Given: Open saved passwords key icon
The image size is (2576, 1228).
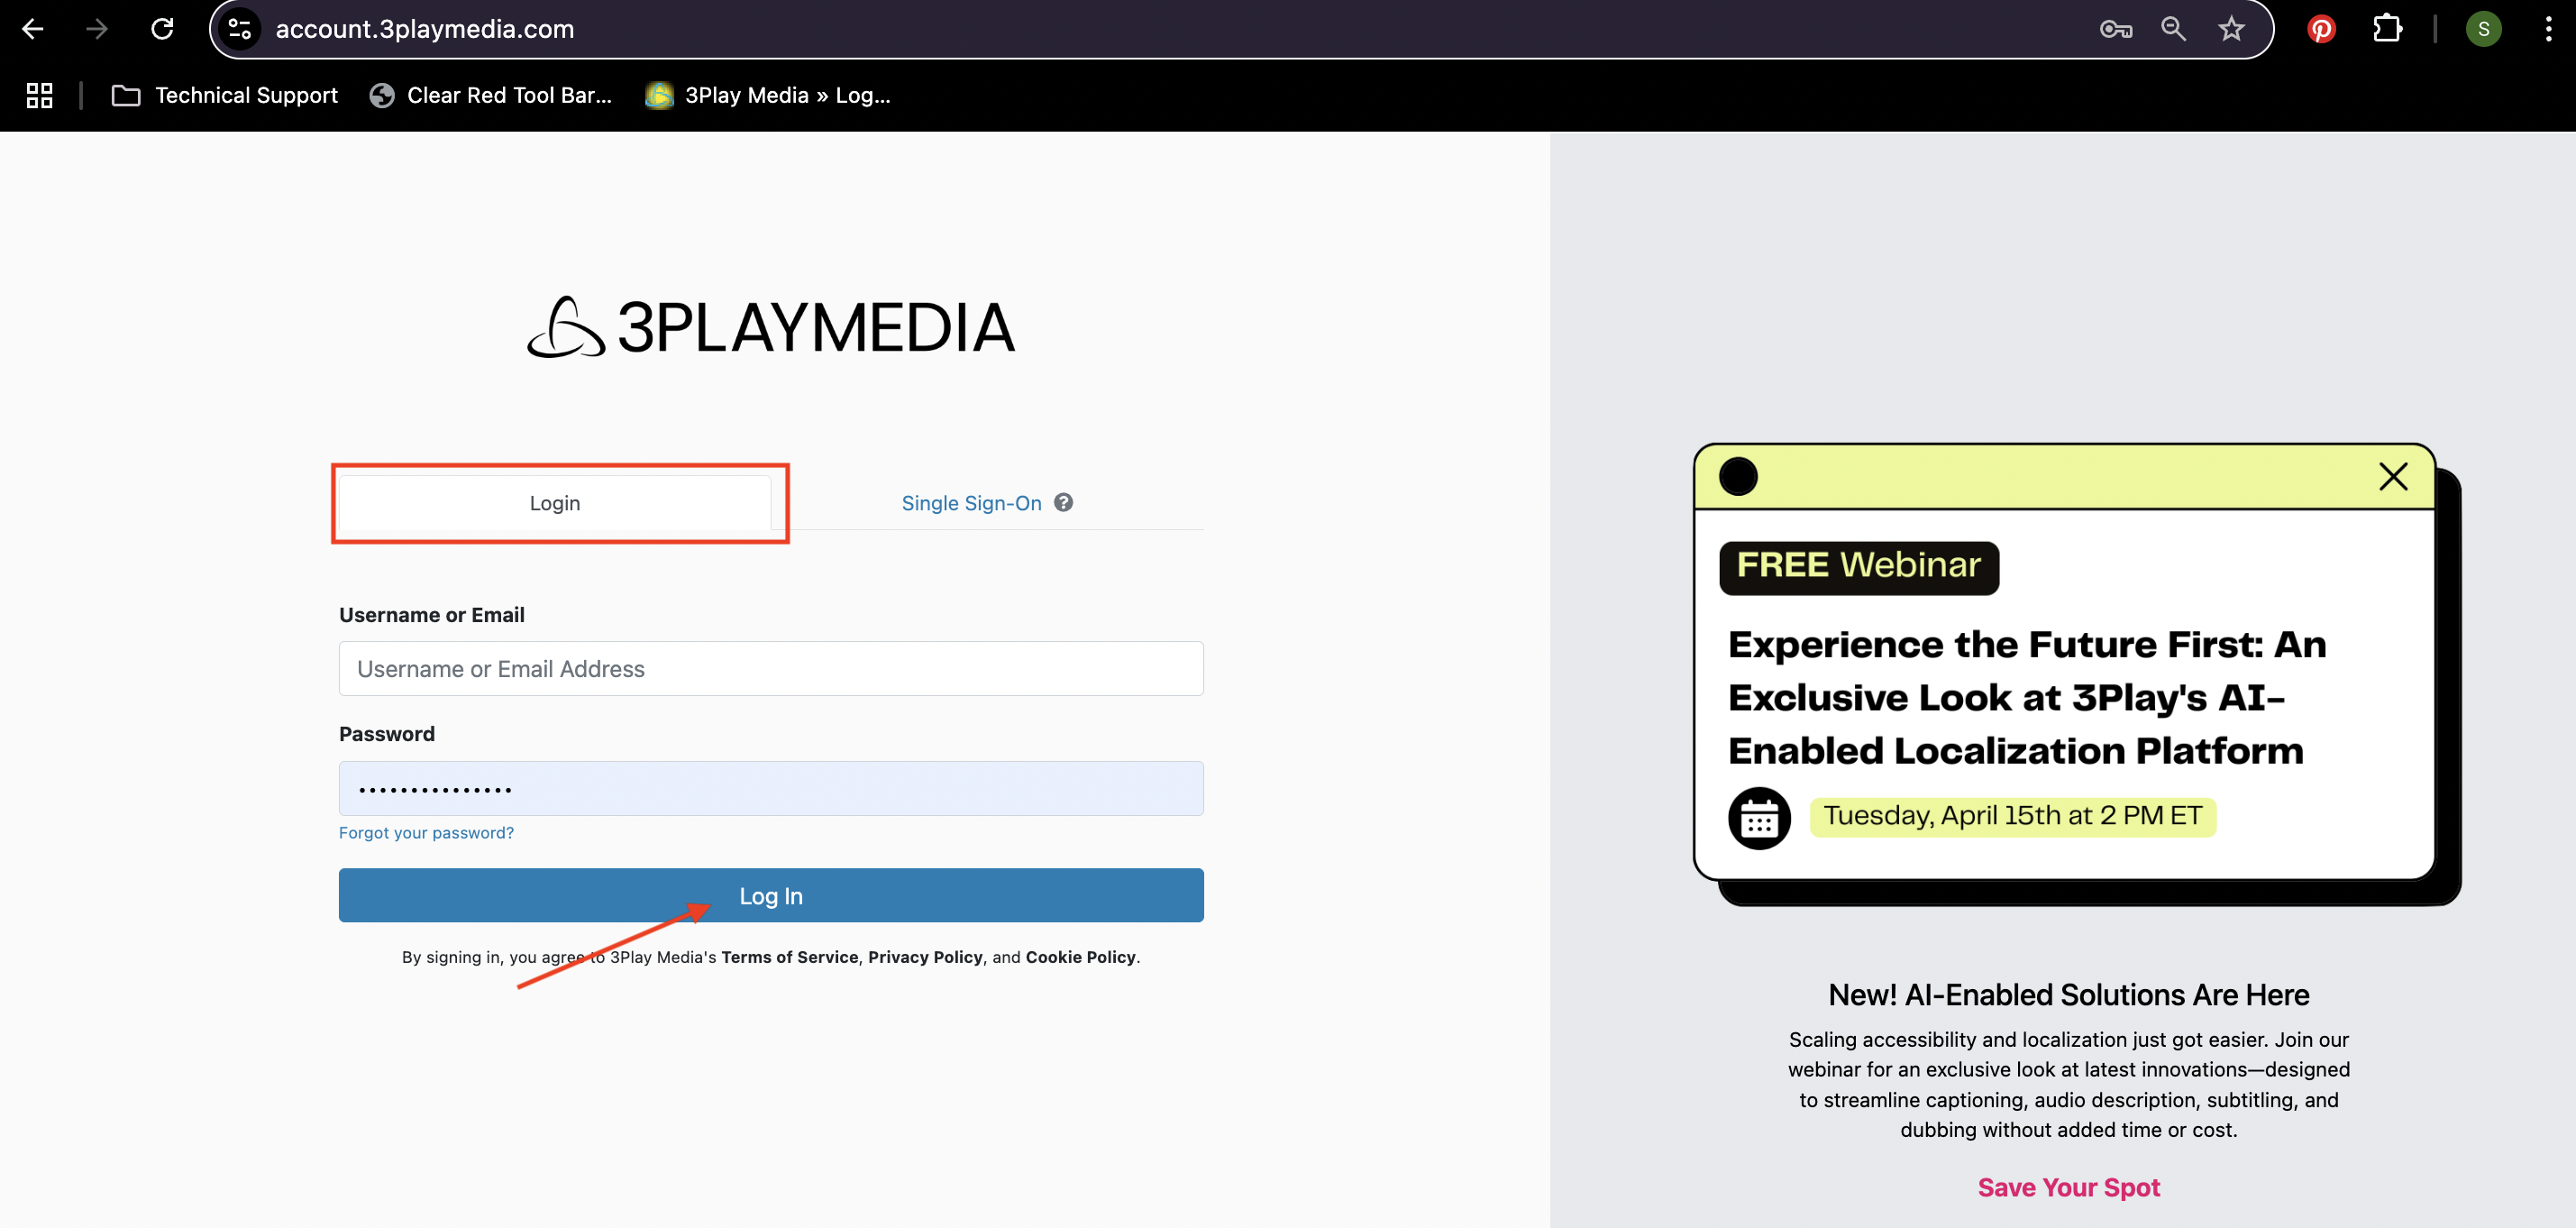Looking at the screenshot, I should click(x=2115, y=29).
